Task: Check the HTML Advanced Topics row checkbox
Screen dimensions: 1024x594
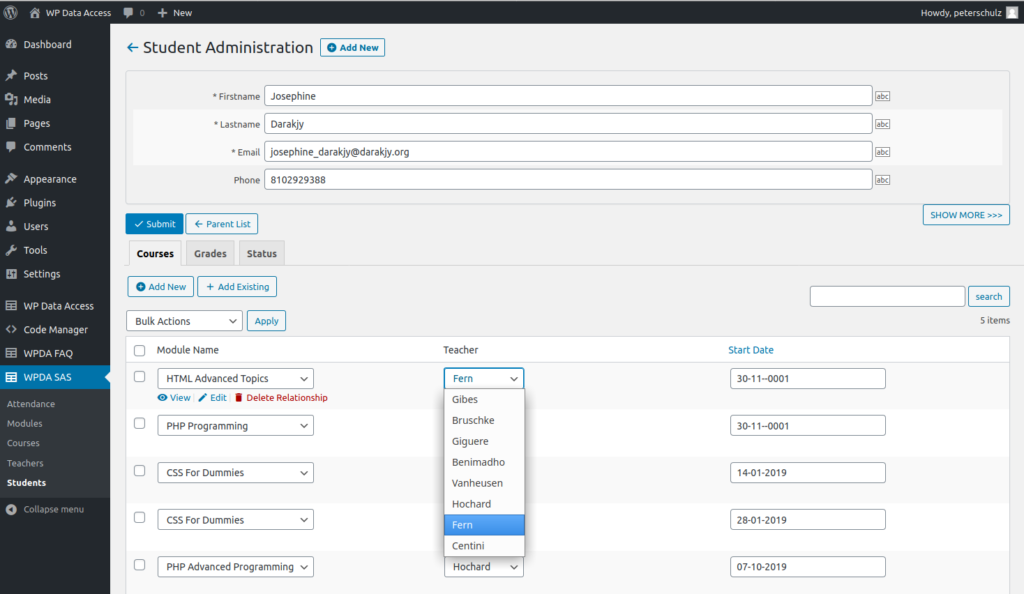Action: (x=140, y=377)
